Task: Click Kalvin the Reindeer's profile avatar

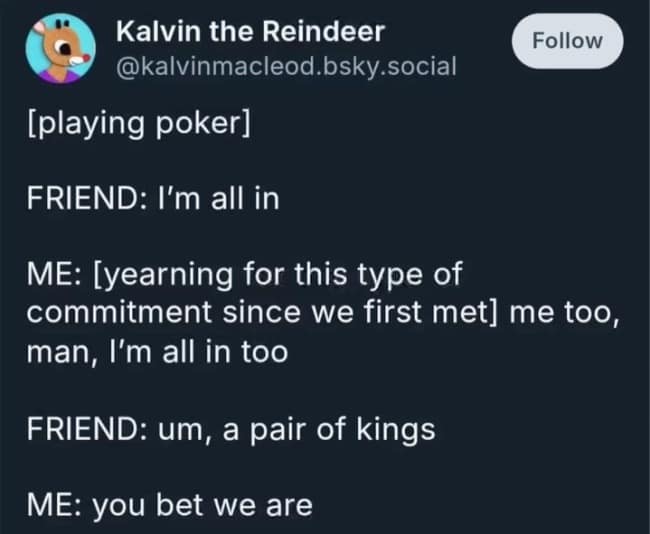Action: click(x=59, y=52)
